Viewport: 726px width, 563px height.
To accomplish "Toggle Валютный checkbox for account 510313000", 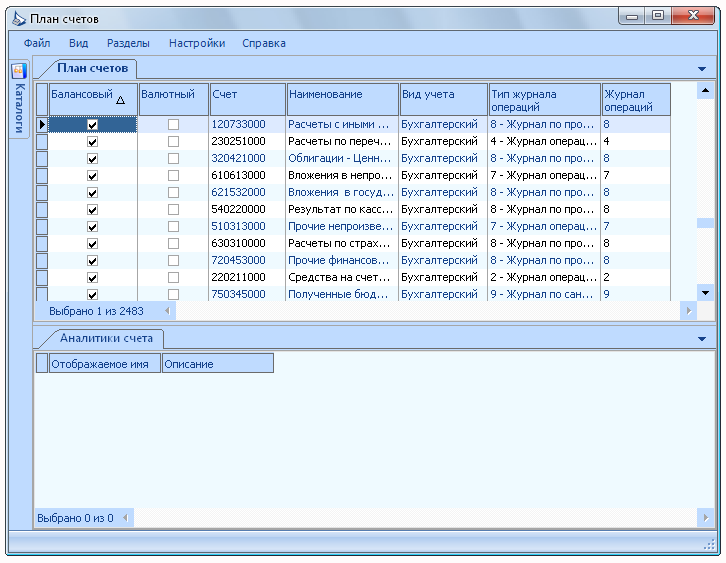I will 173,226.
